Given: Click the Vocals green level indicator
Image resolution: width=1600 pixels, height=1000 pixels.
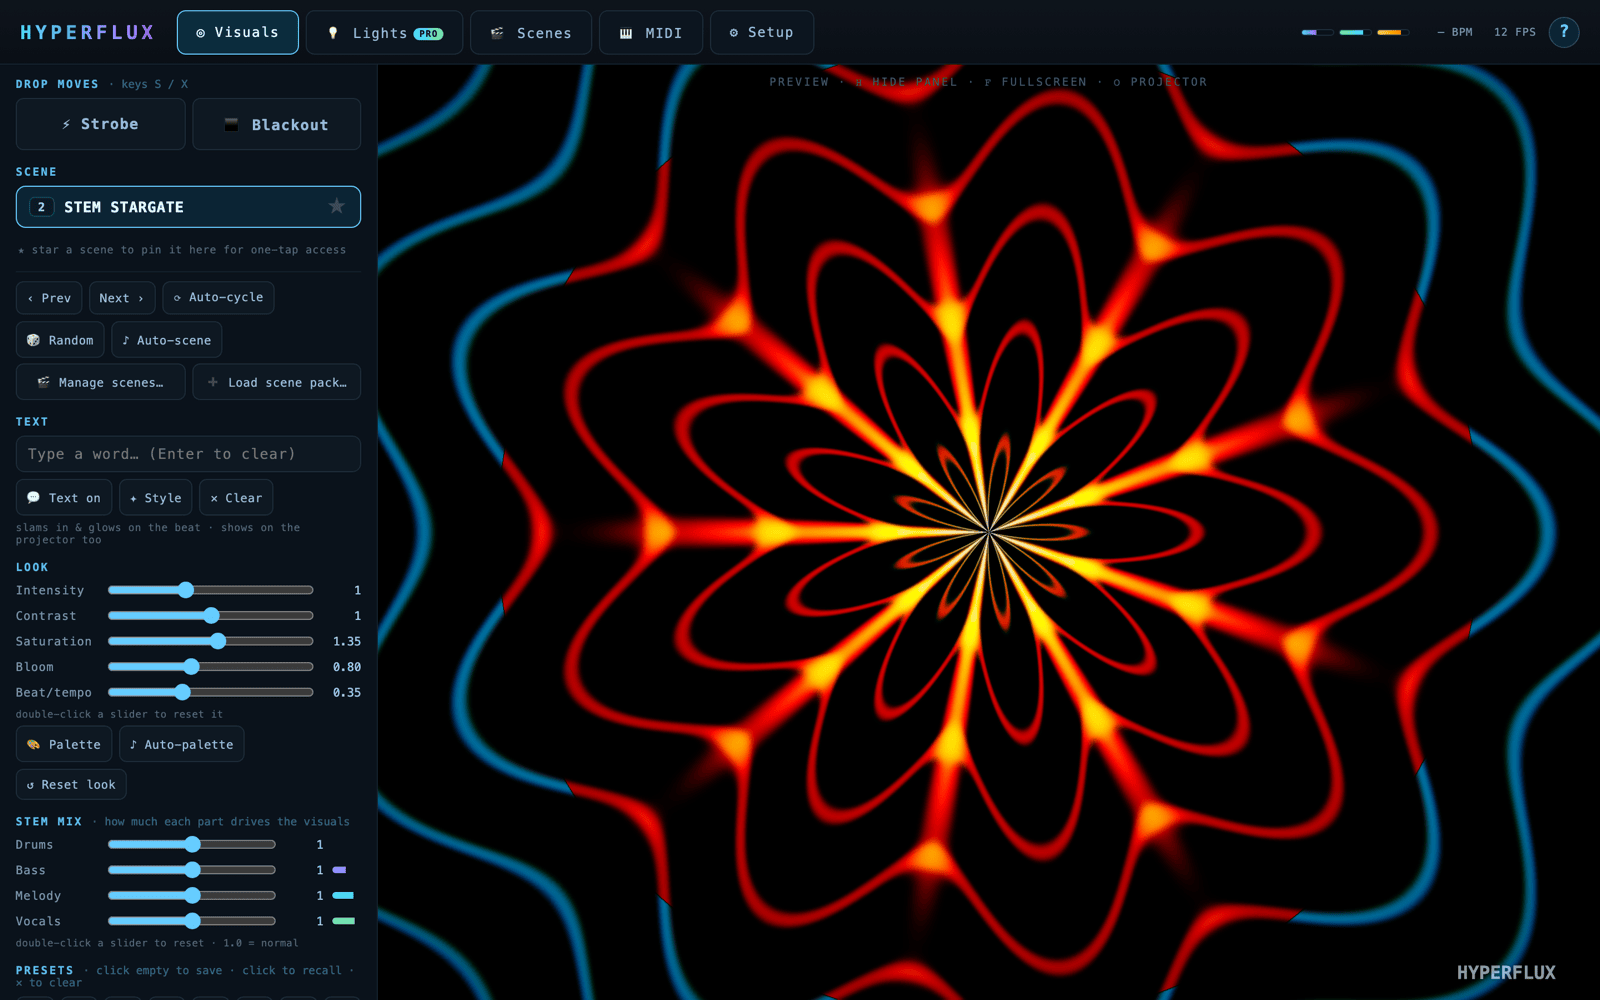Looking at the screenshot, I should click(344, 921).
